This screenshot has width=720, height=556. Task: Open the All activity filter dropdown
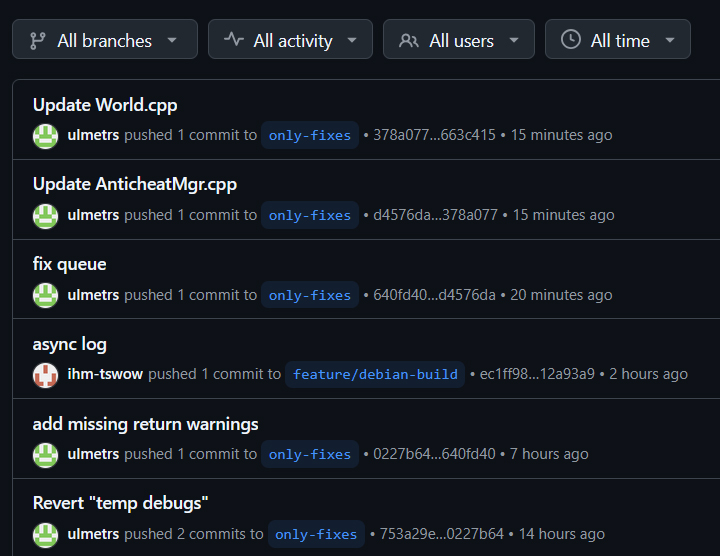pos(290,39)
